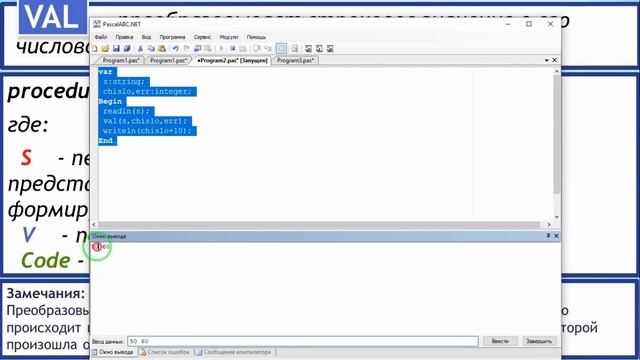Click the 'var' keyword line in code

pos(105,72)
